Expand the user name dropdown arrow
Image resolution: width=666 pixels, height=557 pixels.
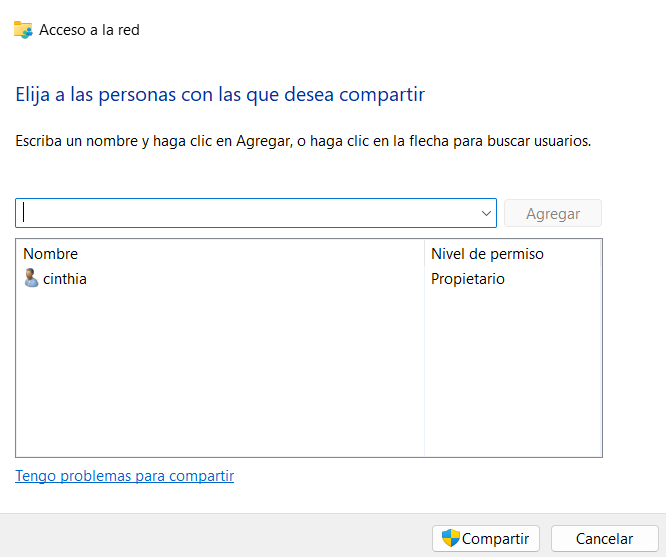(486, 213)
